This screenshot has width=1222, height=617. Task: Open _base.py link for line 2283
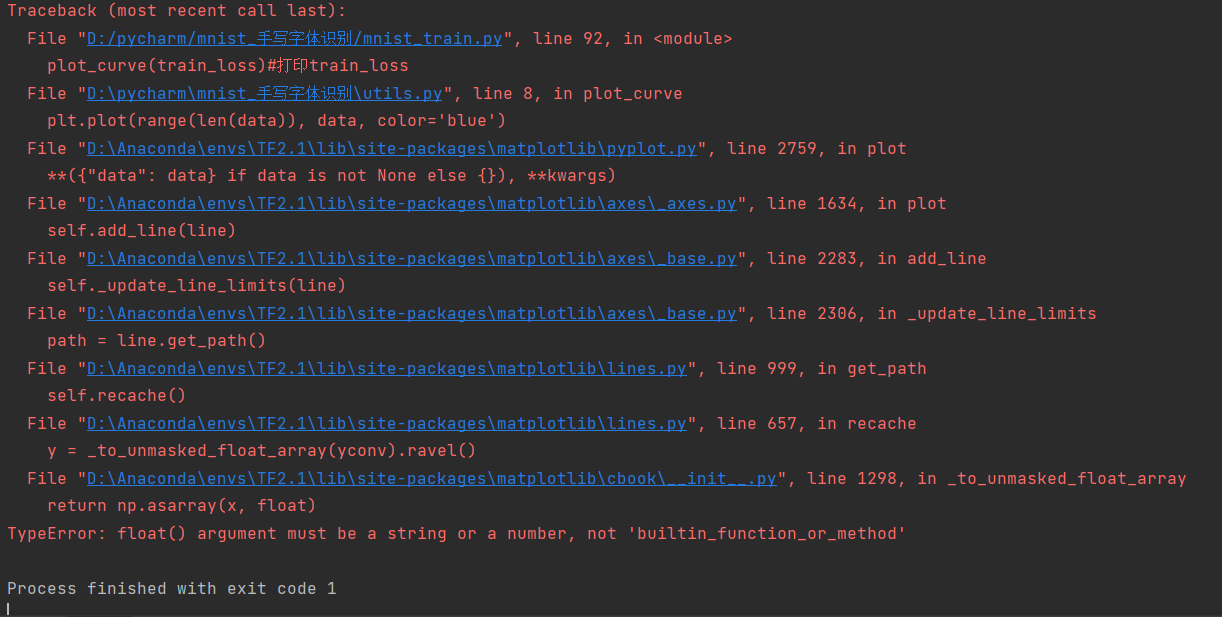click(411, 259)
